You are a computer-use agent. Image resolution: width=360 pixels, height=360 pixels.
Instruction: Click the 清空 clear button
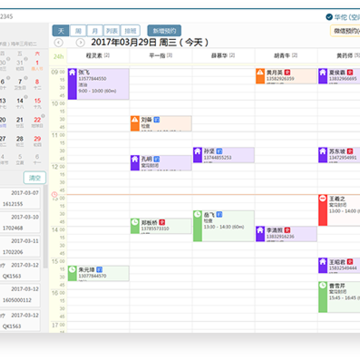[35, 178]
